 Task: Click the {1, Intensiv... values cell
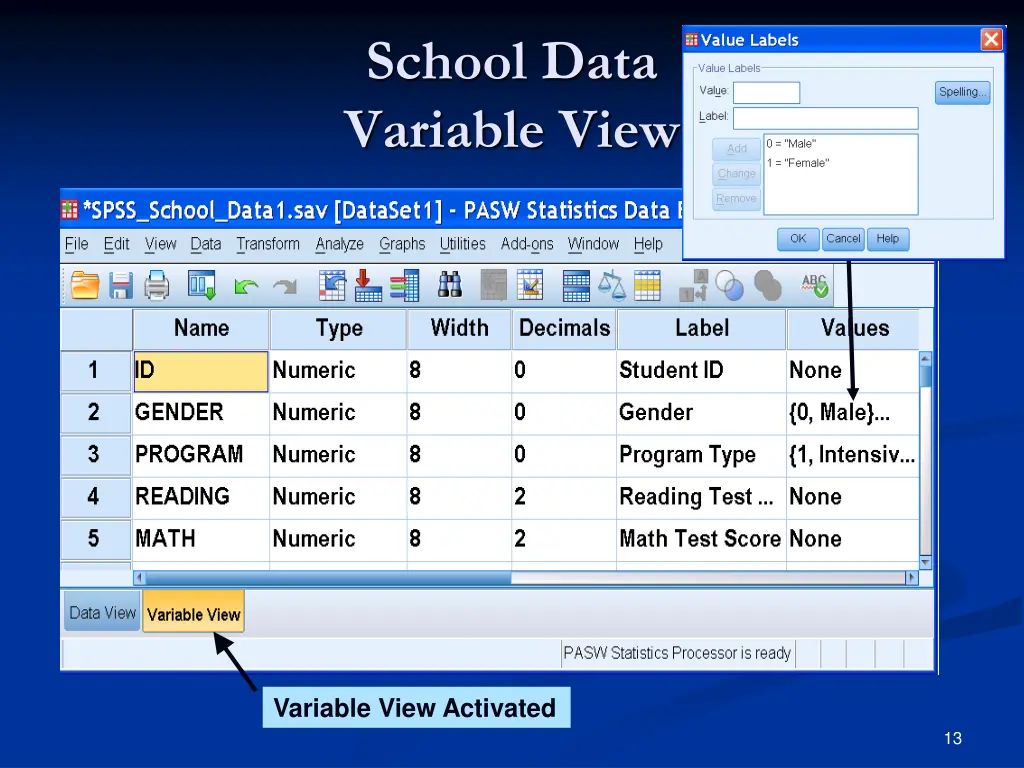click(852, 455)
